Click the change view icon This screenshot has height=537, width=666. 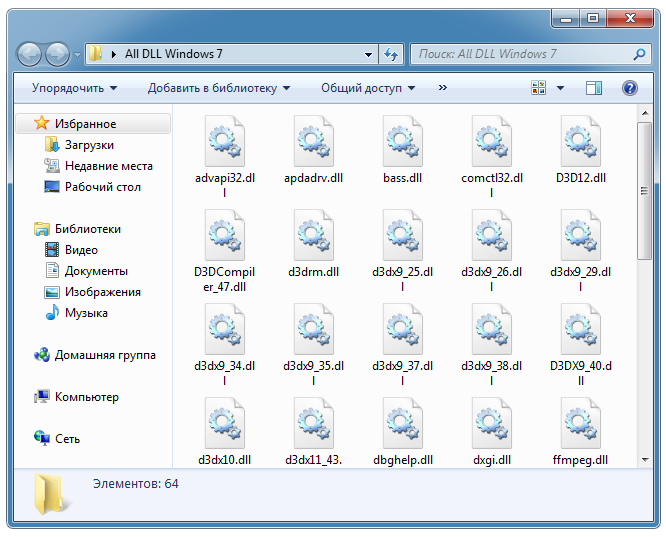(x=539, y=88)
